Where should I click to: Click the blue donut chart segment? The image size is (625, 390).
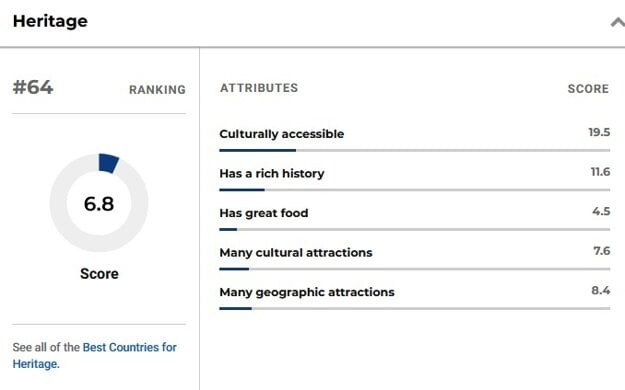(x=108, y=163)
